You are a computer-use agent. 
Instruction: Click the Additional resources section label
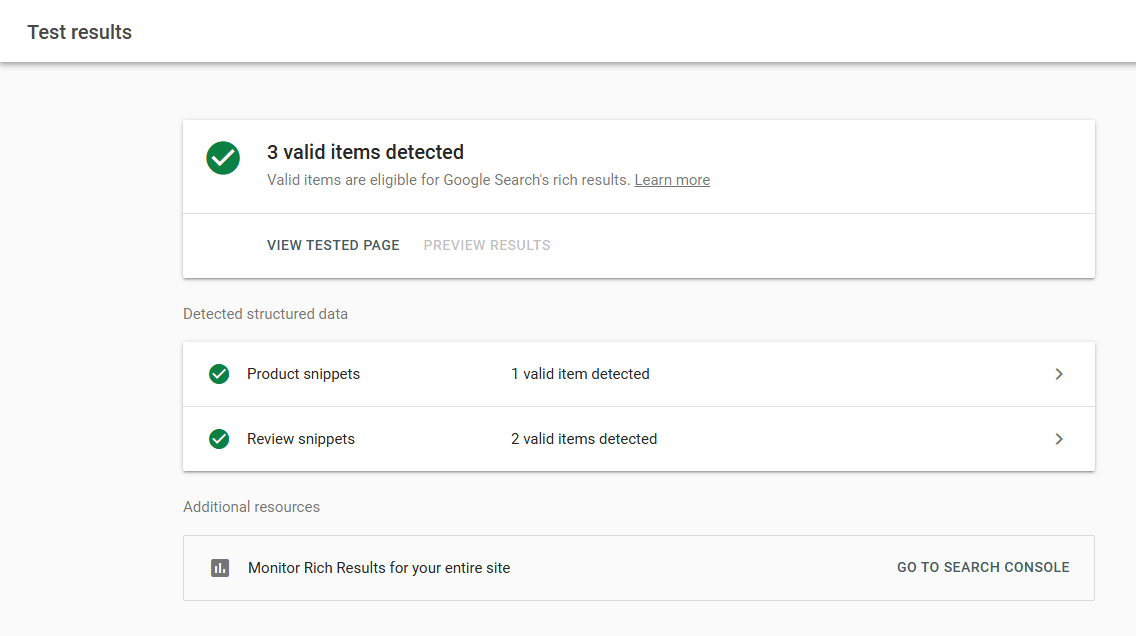pos(251,507)
